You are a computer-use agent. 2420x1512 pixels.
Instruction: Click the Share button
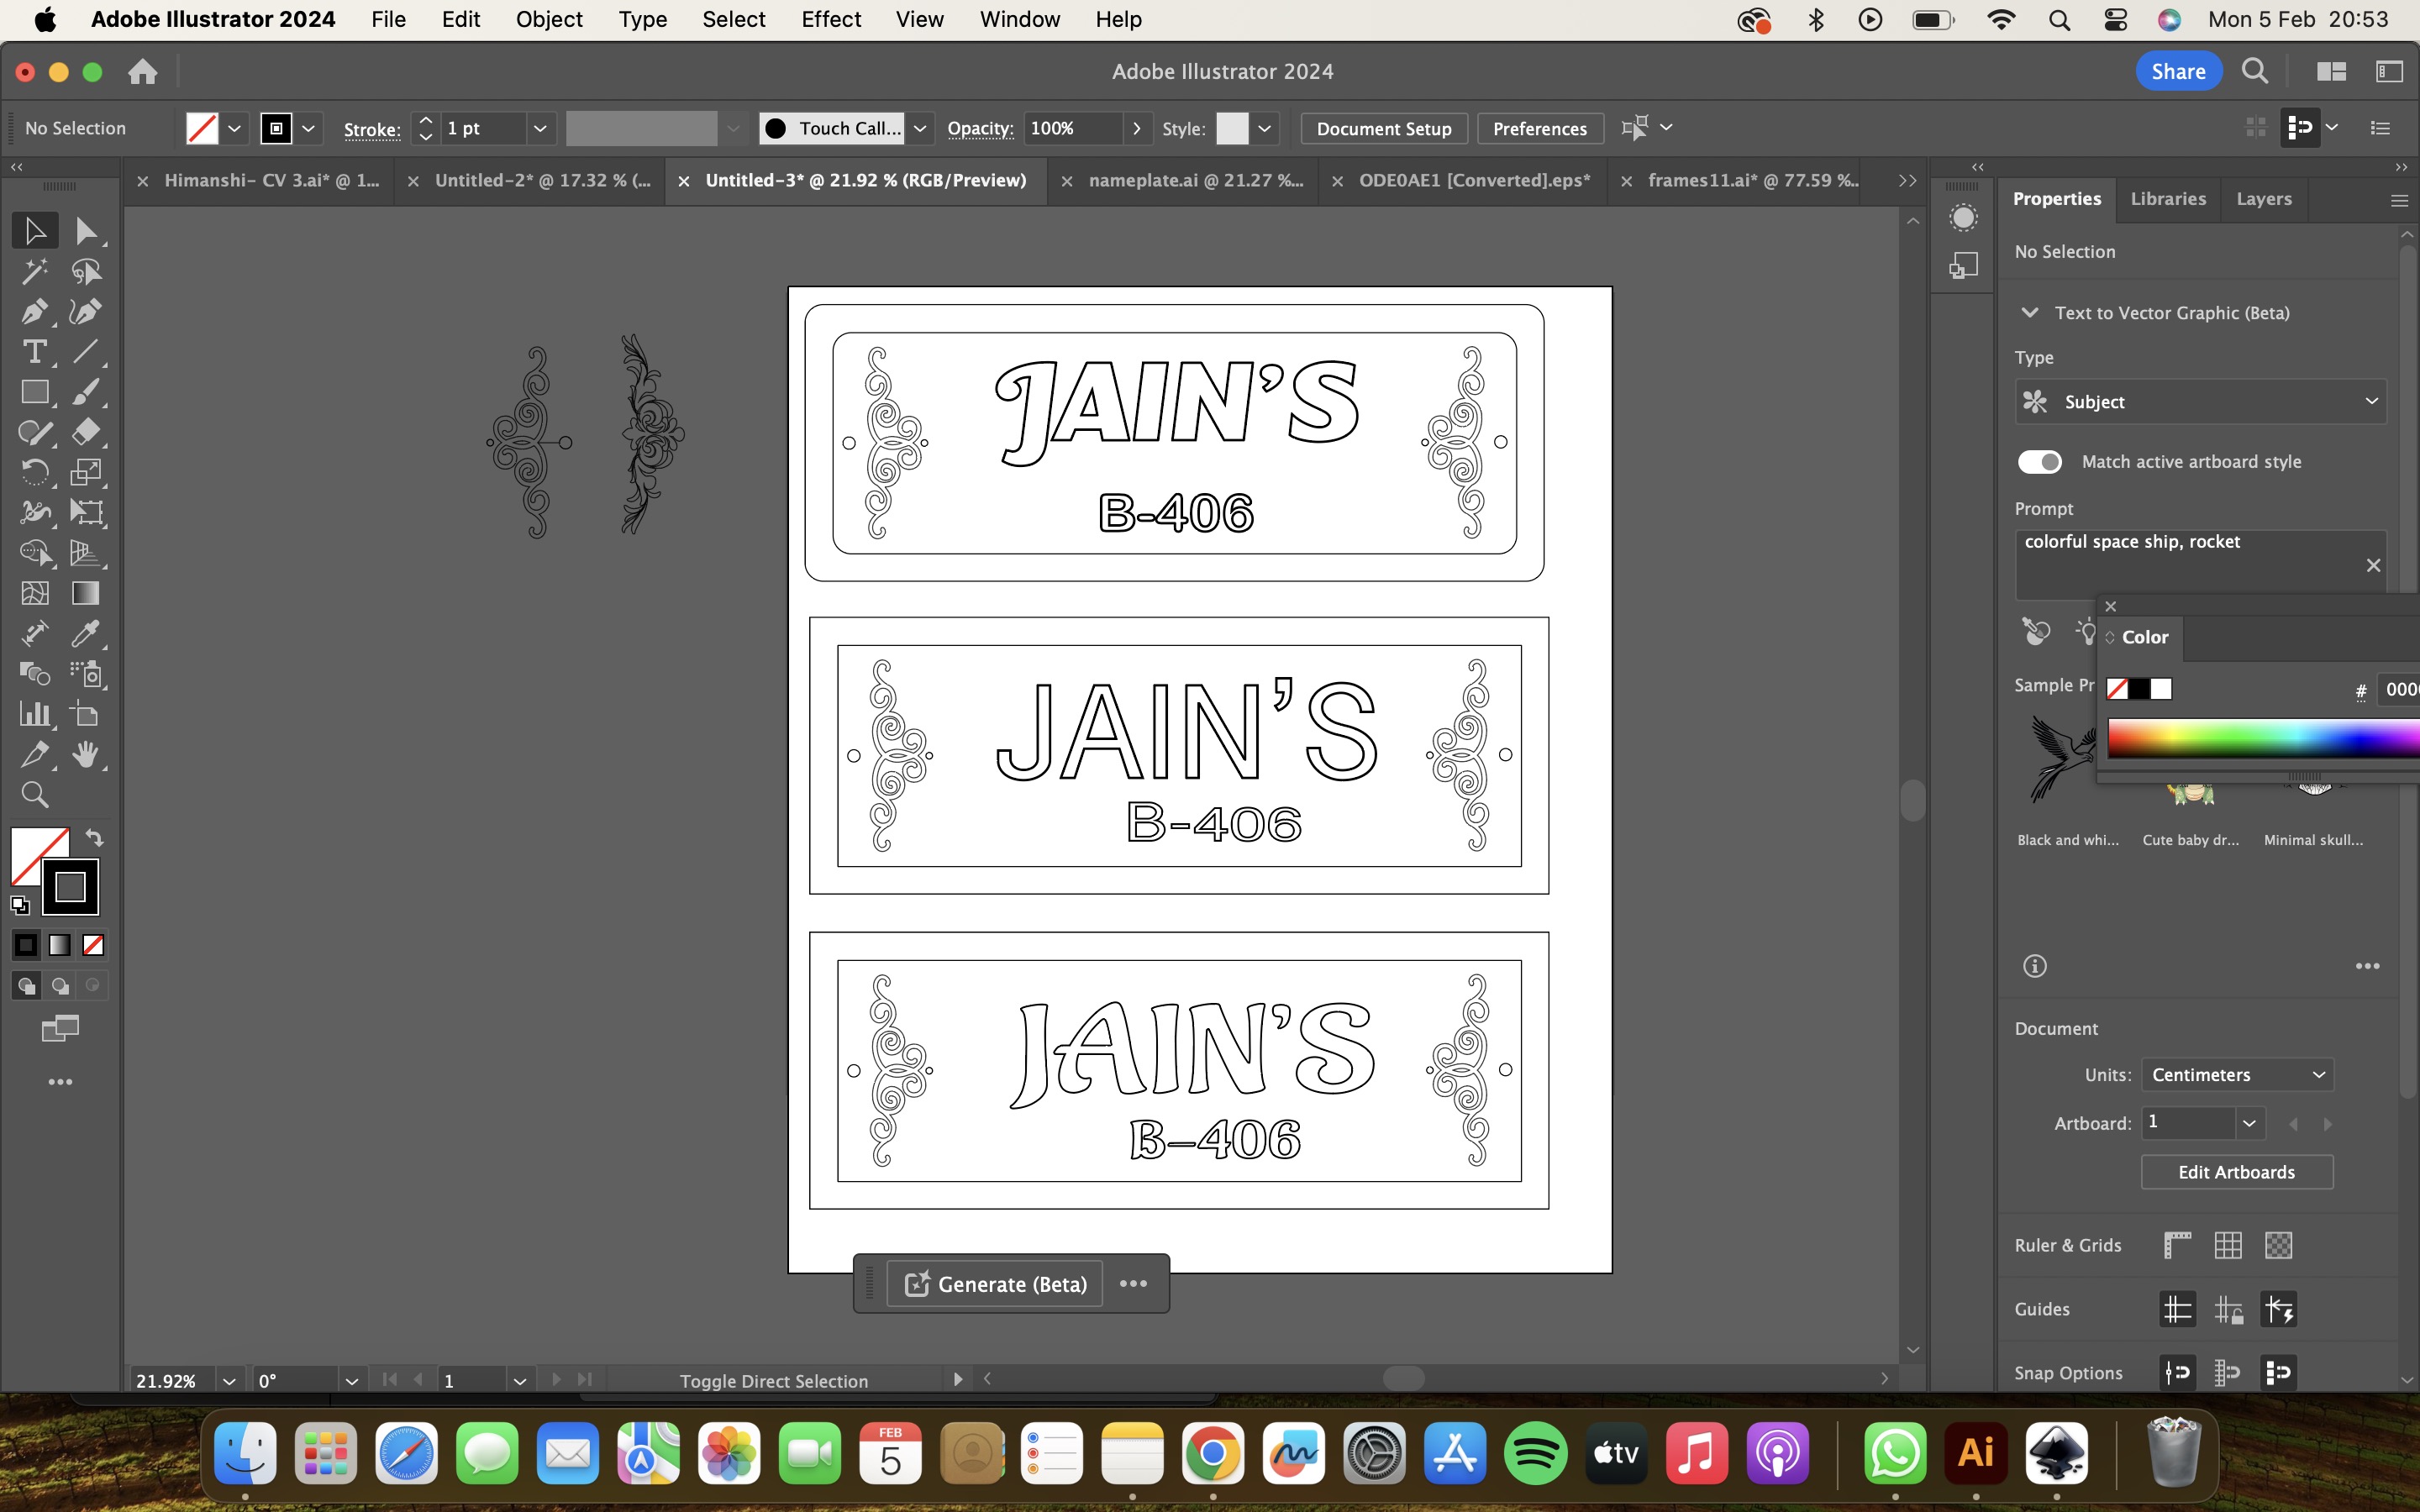pyautogui.click(x=2178, y=72)
